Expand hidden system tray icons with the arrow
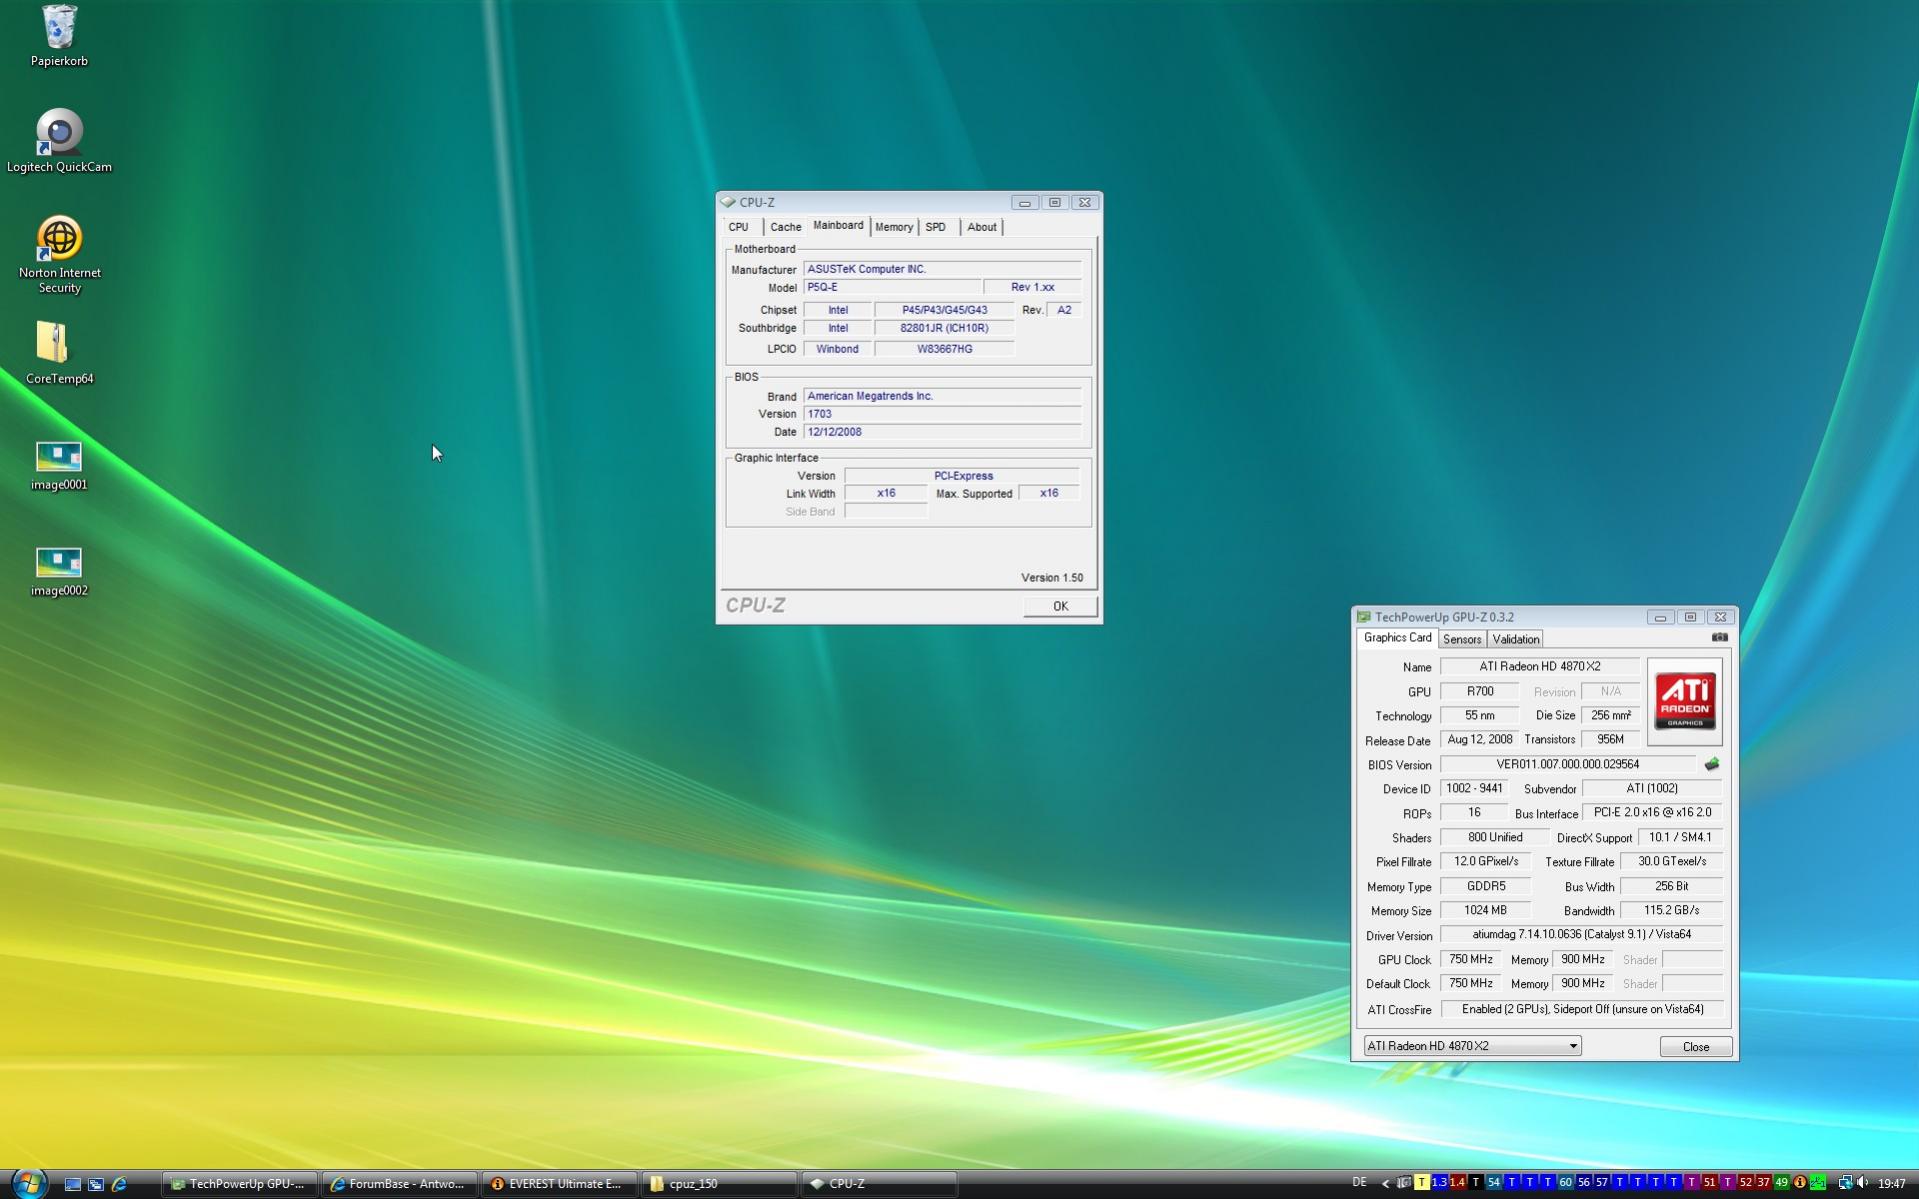 point(1385,1183)
